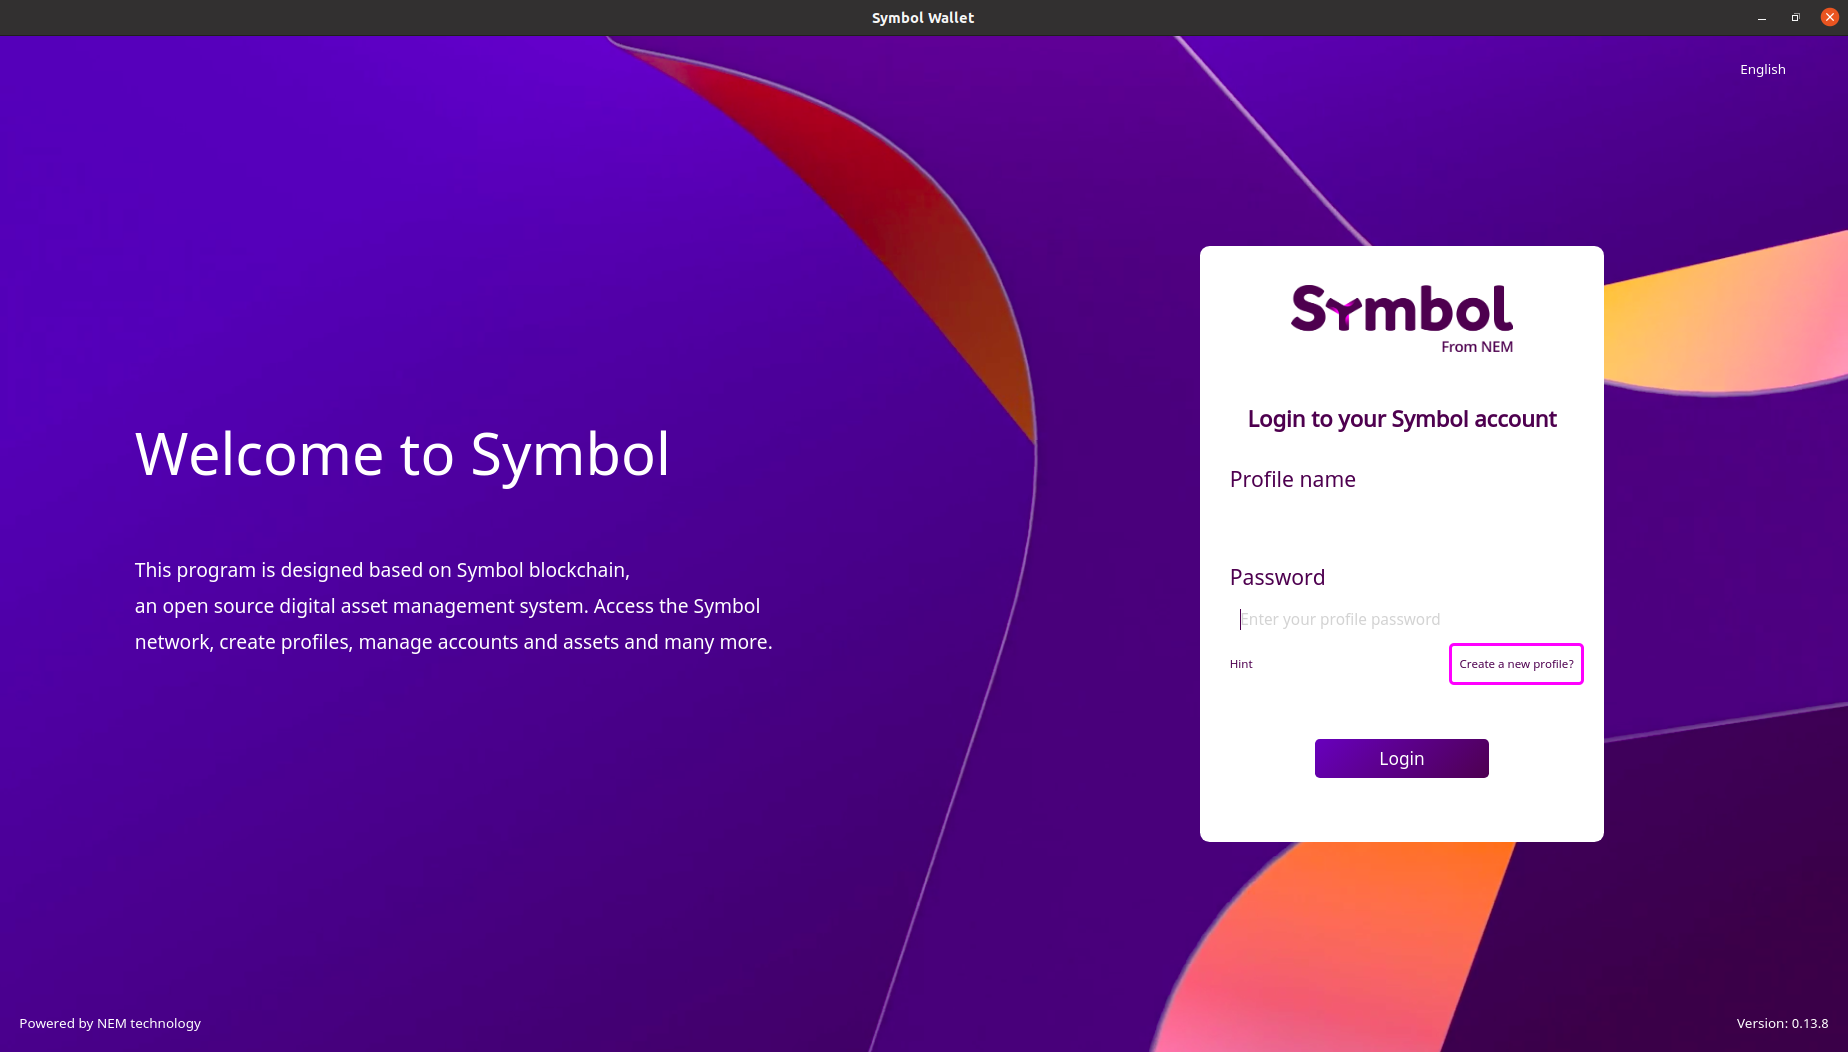Restore the Symbol Wallet window size
This screenshot has width=1848, height=1052.
coord(1795,18)
